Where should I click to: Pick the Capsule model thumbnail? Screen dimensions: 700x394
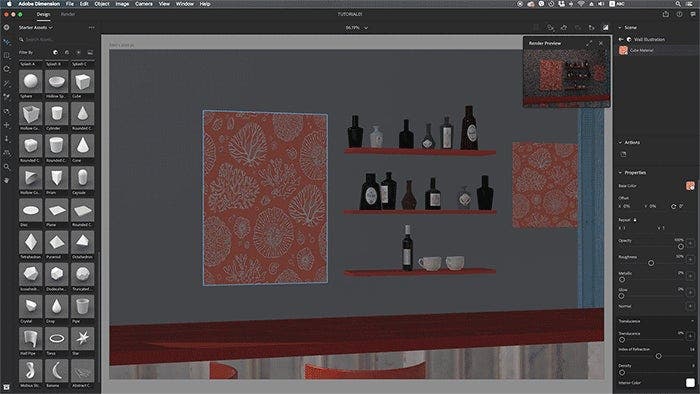coord(83,178)
